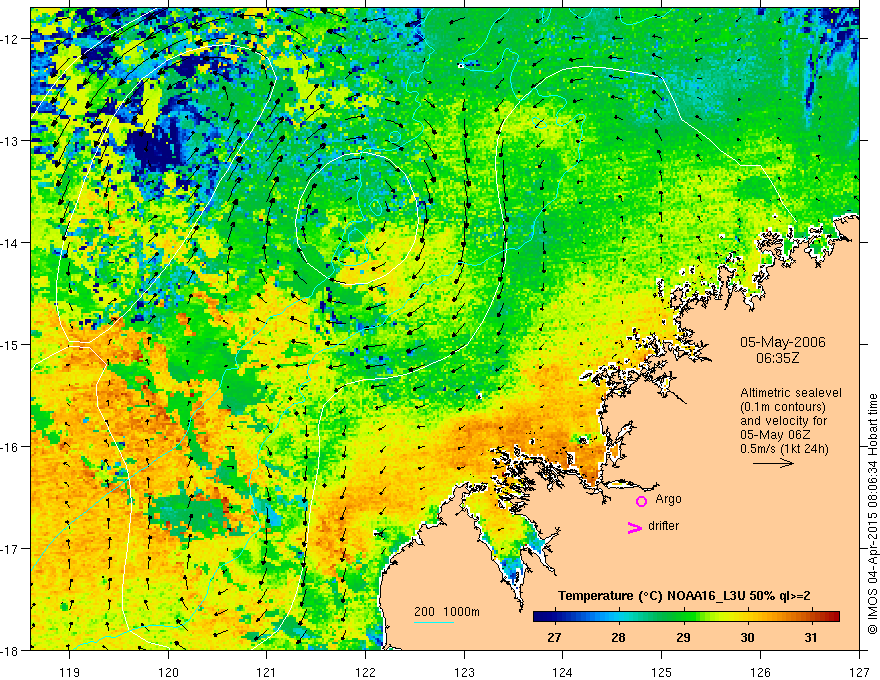This screenshot has height=680, width=880.
Task: Click the cyan 200 1000m depth contour line sample
Action: pos(434,622)
